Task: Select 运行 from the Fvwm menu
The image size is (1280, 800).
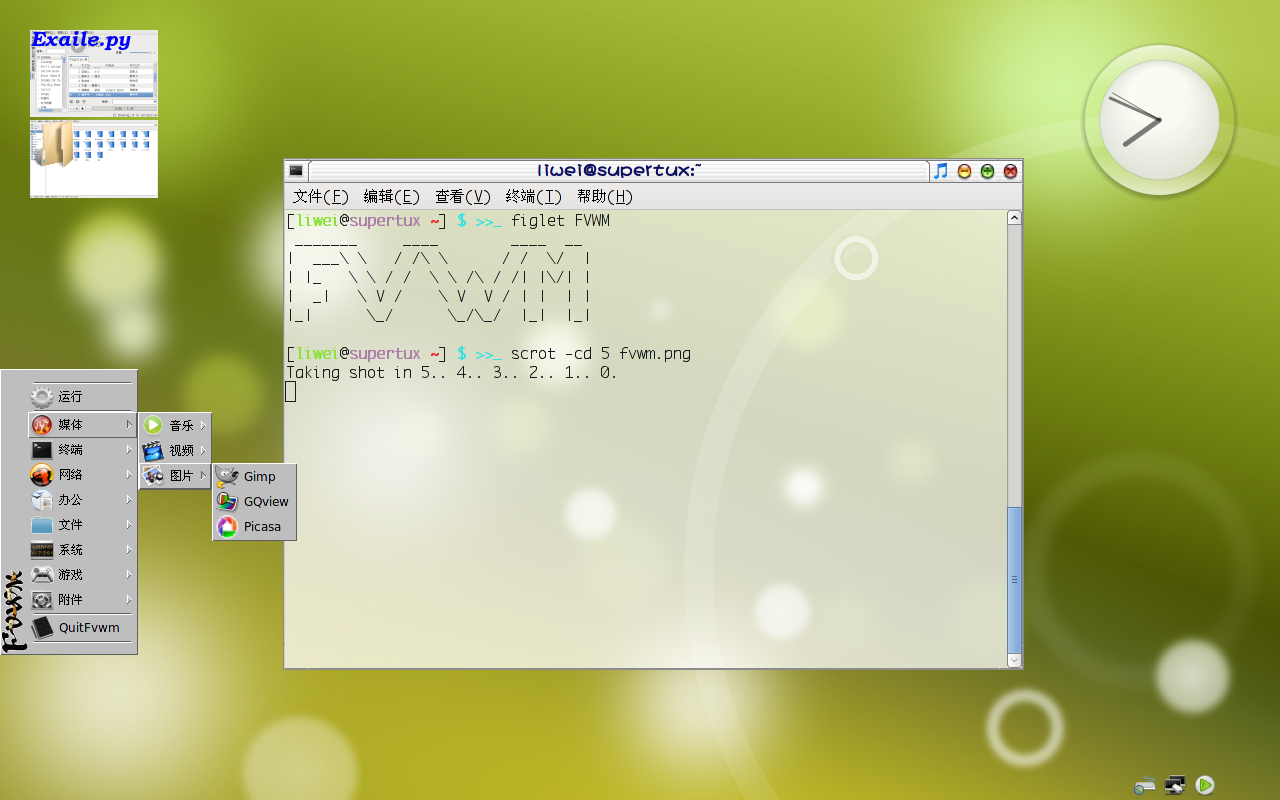Action: (x=83, y=397)
